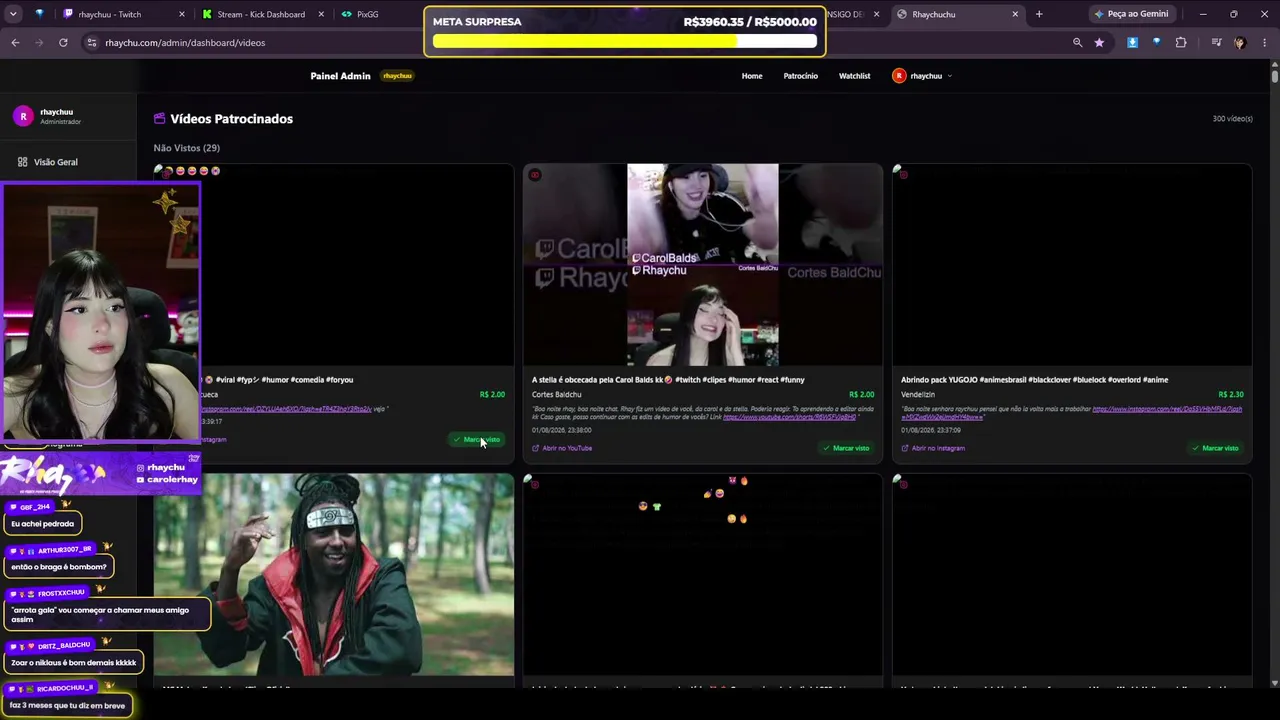Play the Carol Balds video thumbnail
This screenshot has width=1280, height=720.
click(703, 265)
